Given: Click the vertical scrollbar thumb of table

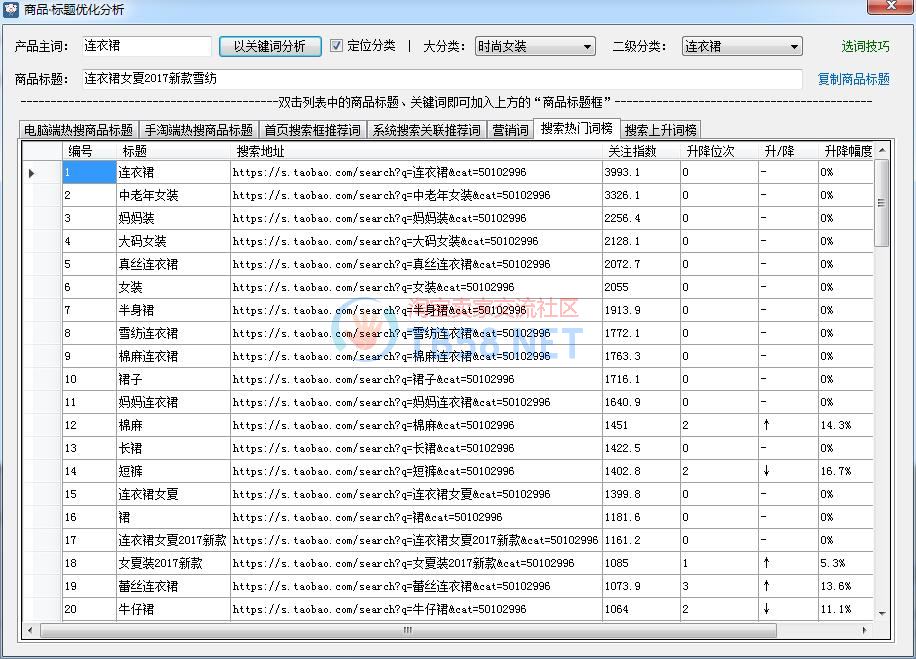Looking at the screenshot, I should coord(882,205).
